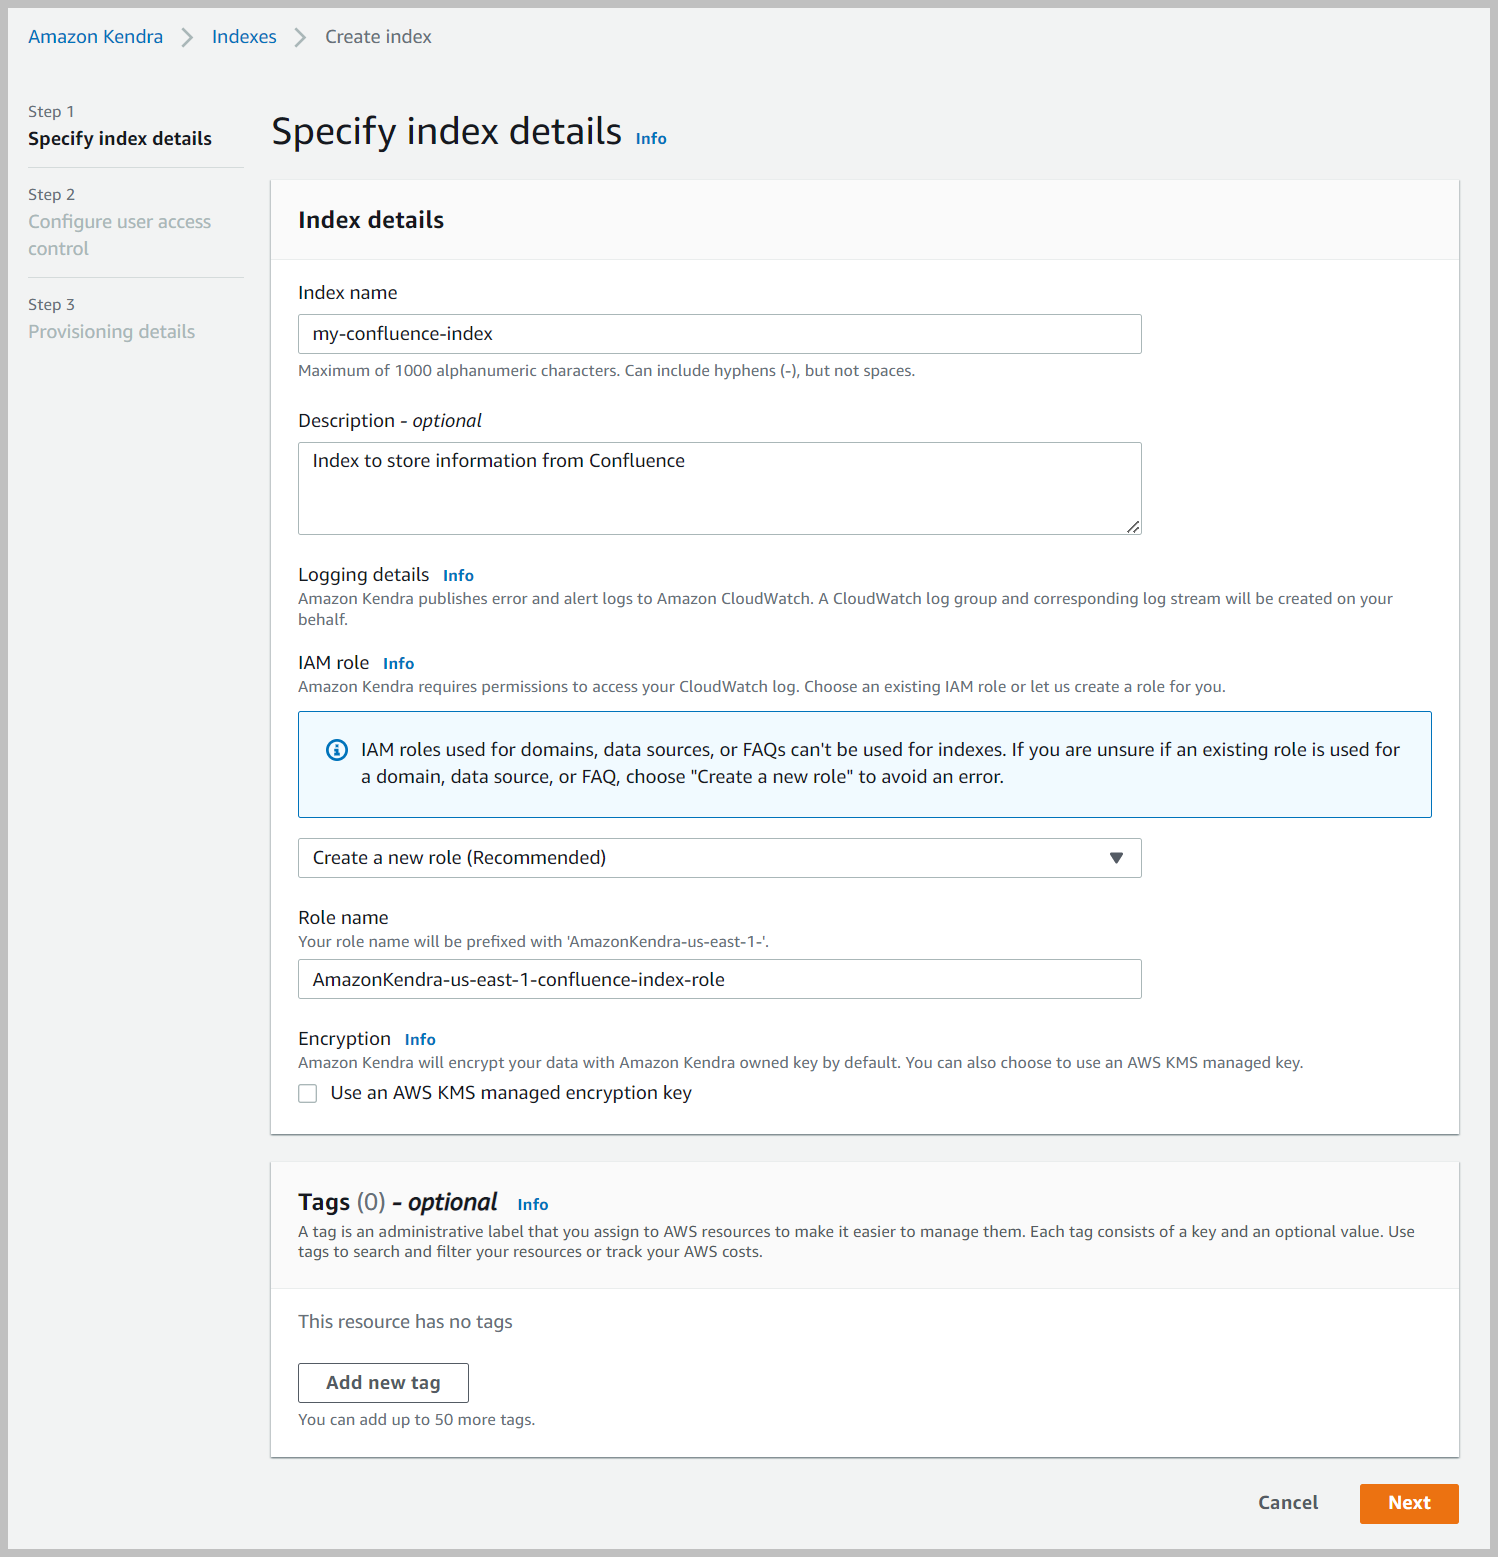The width and height of the screenshot is (1498, 1557).
Task: Select Step 2 Configure user access control
Action: tap(119, 235)
